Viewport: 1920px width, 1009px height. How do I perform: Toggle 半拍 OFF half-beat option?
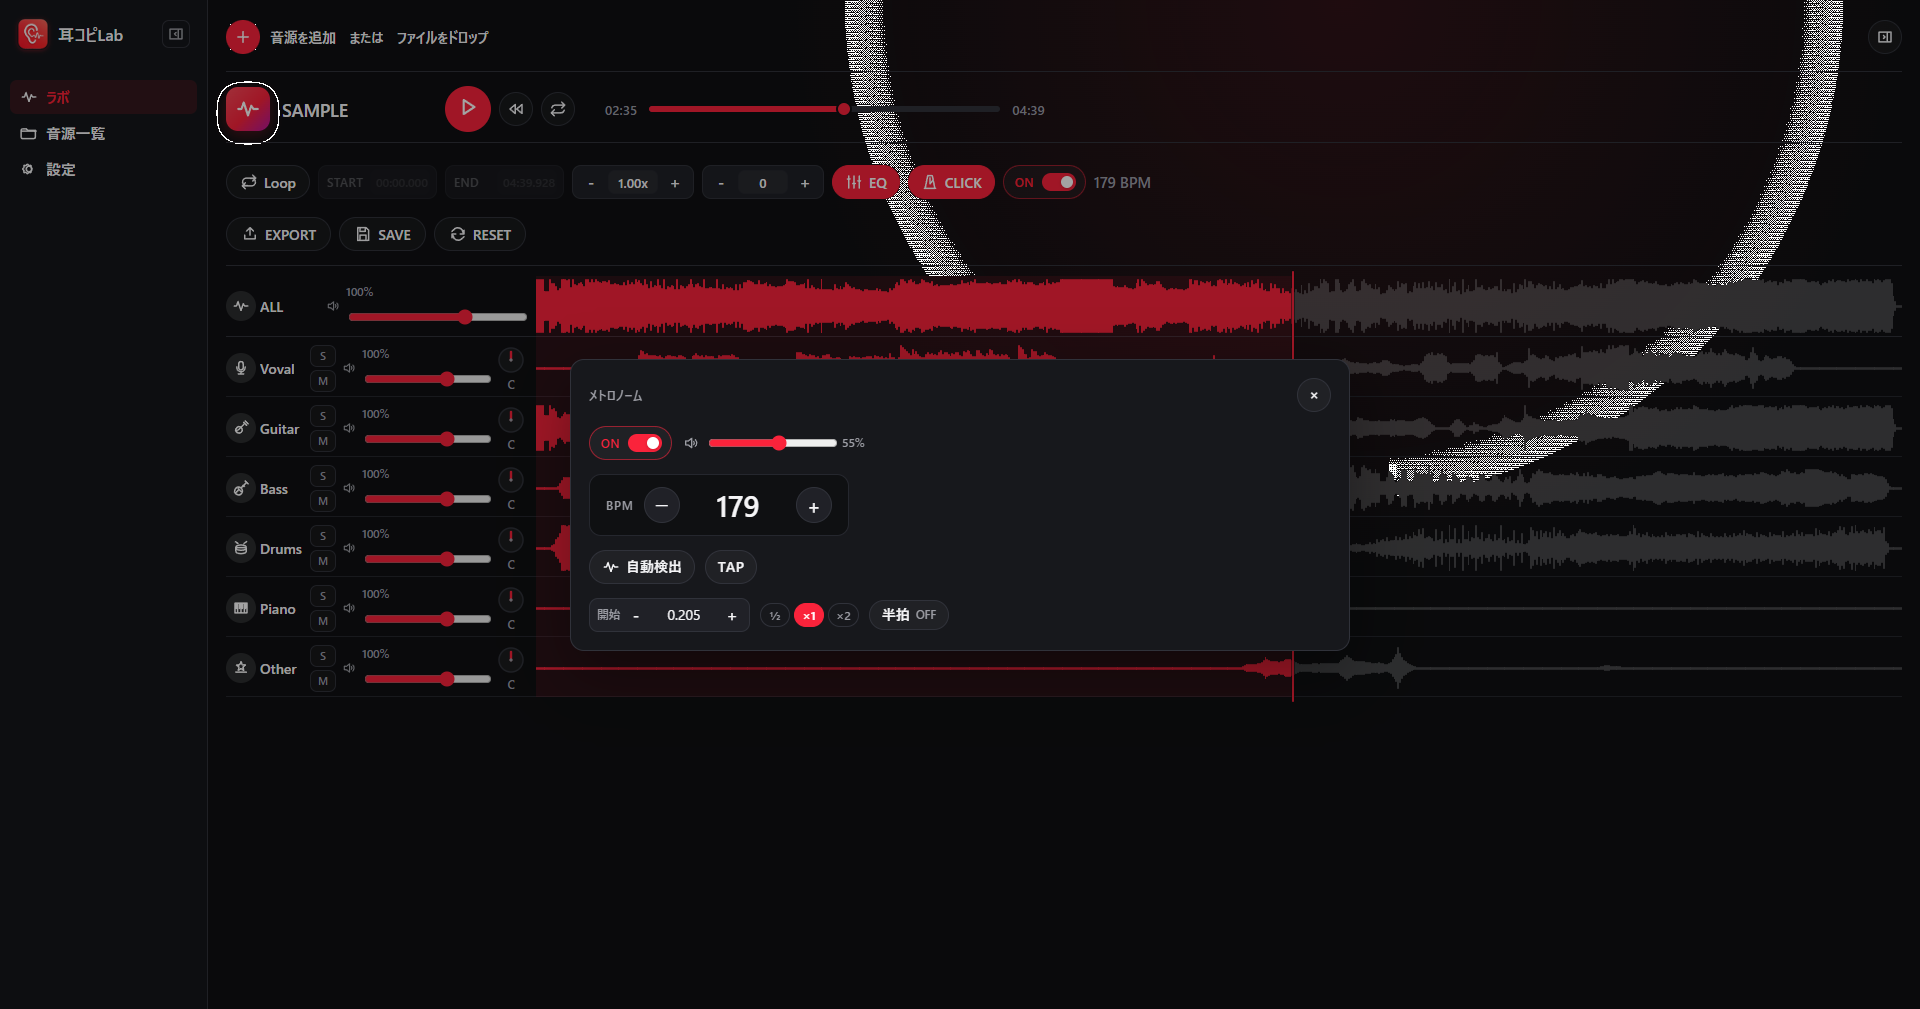pos(909,615)
